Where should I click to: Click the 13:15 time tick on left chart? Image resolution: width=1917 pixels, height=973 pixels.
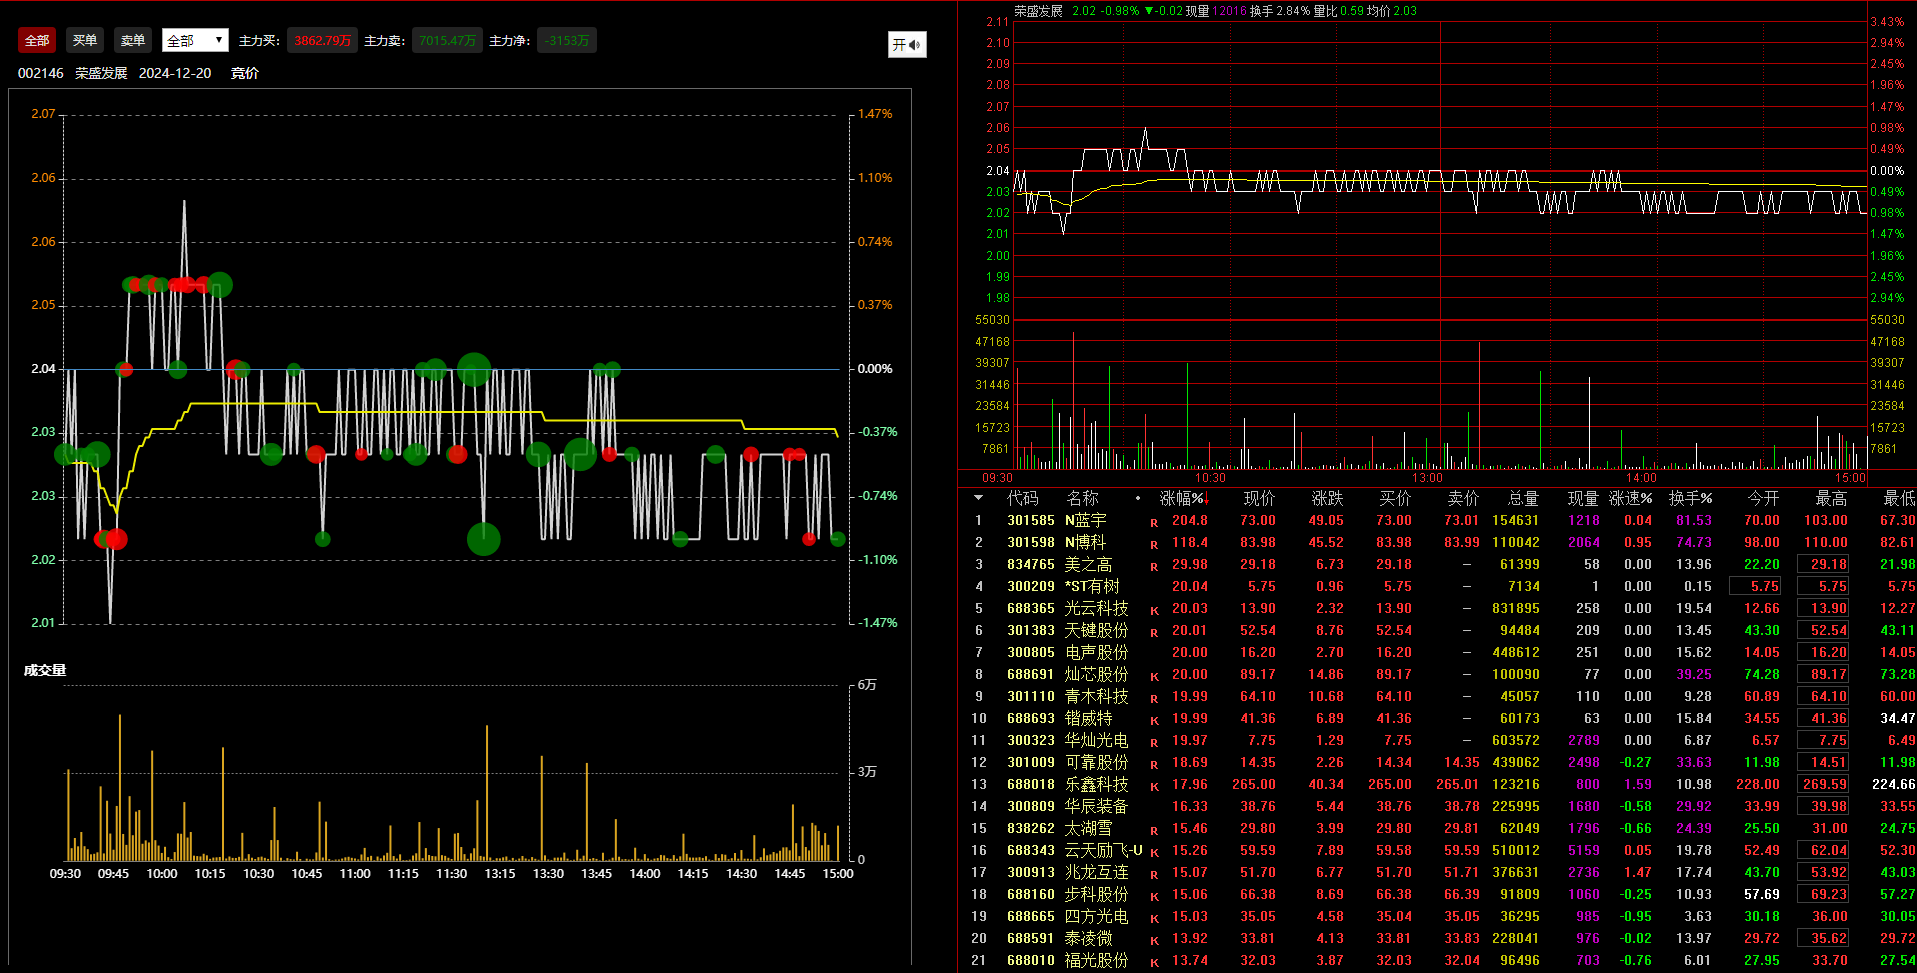[500, 874]
